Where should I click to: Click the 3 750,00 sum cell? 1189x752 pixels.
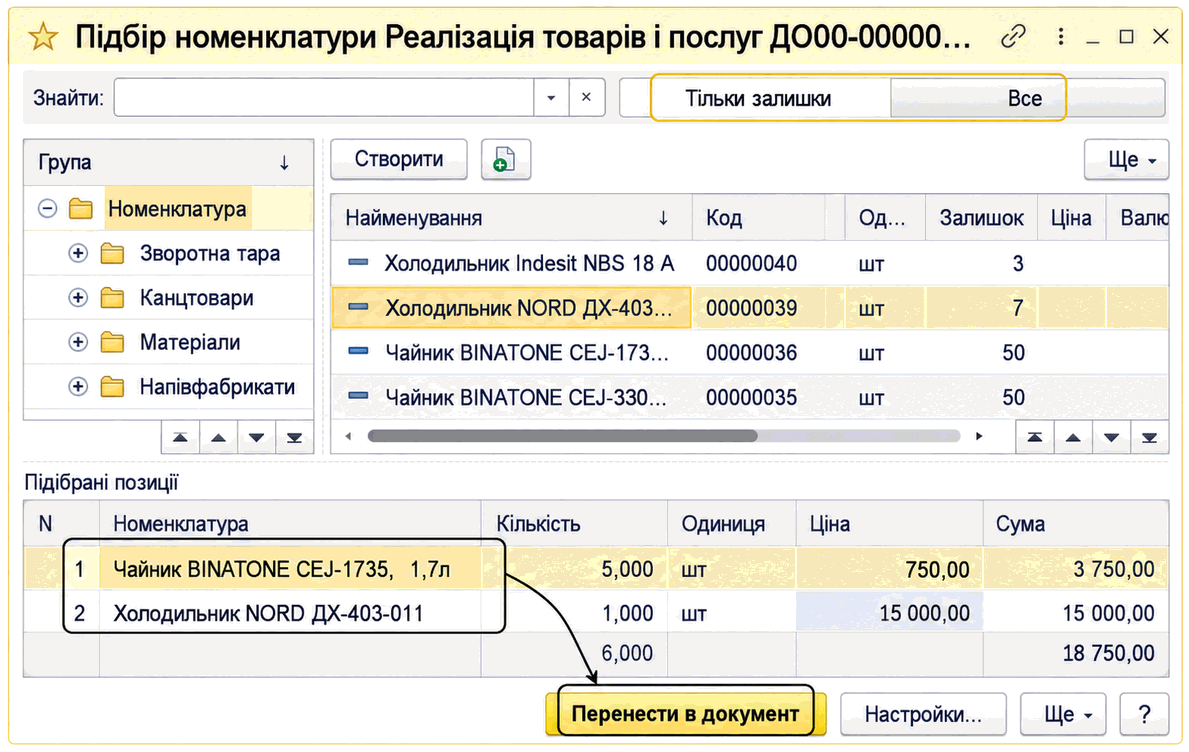[1076, 569]
